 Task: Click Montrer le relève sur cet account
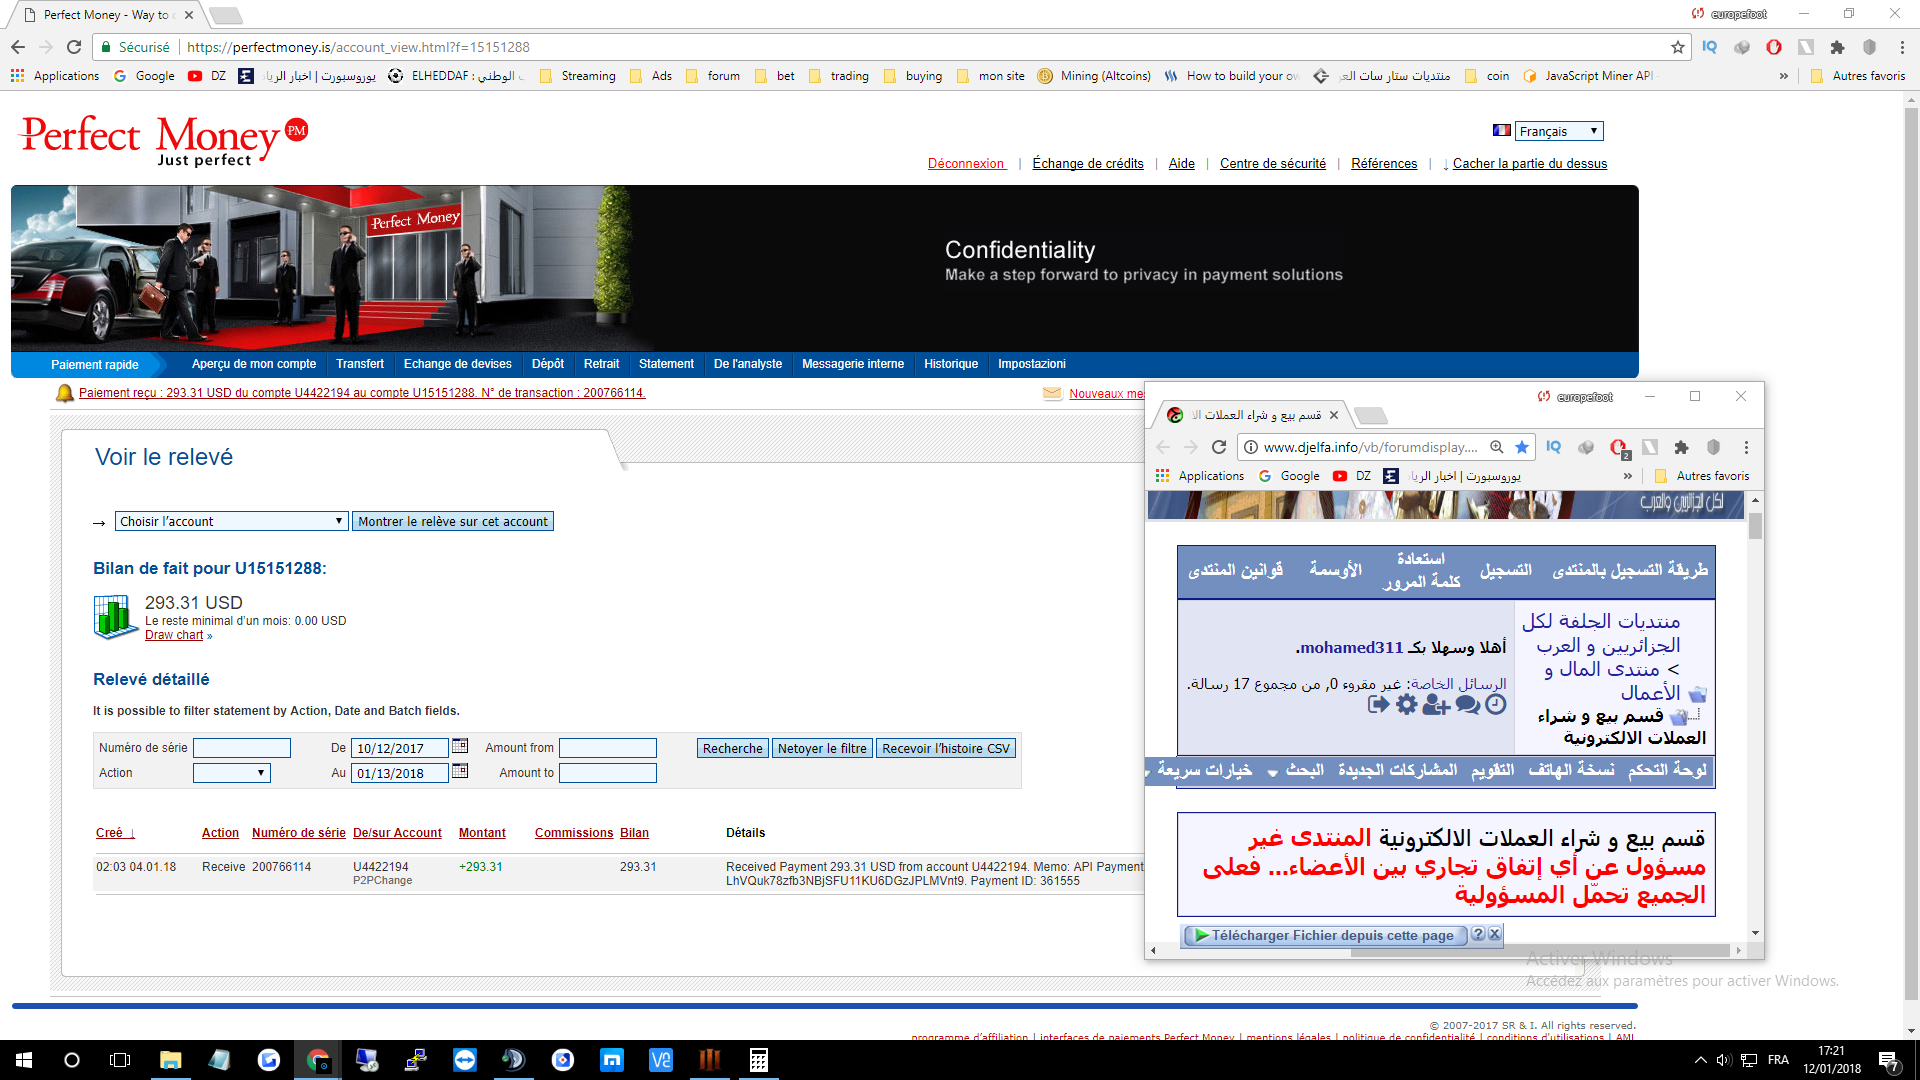click(453, 521)
